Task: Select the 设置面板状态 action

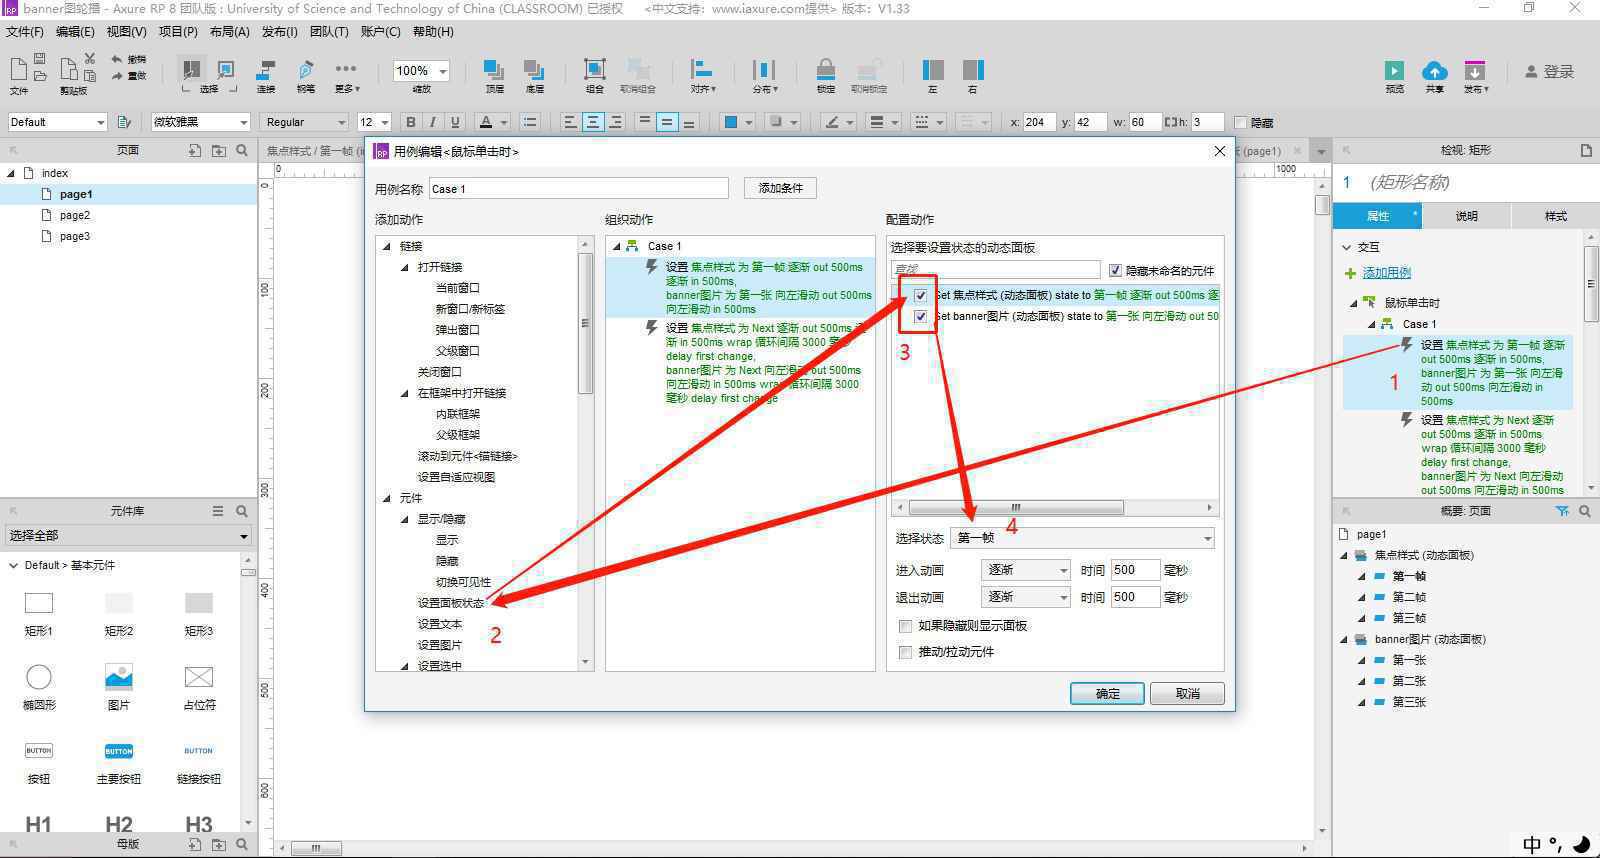Action: coord(450,603)
